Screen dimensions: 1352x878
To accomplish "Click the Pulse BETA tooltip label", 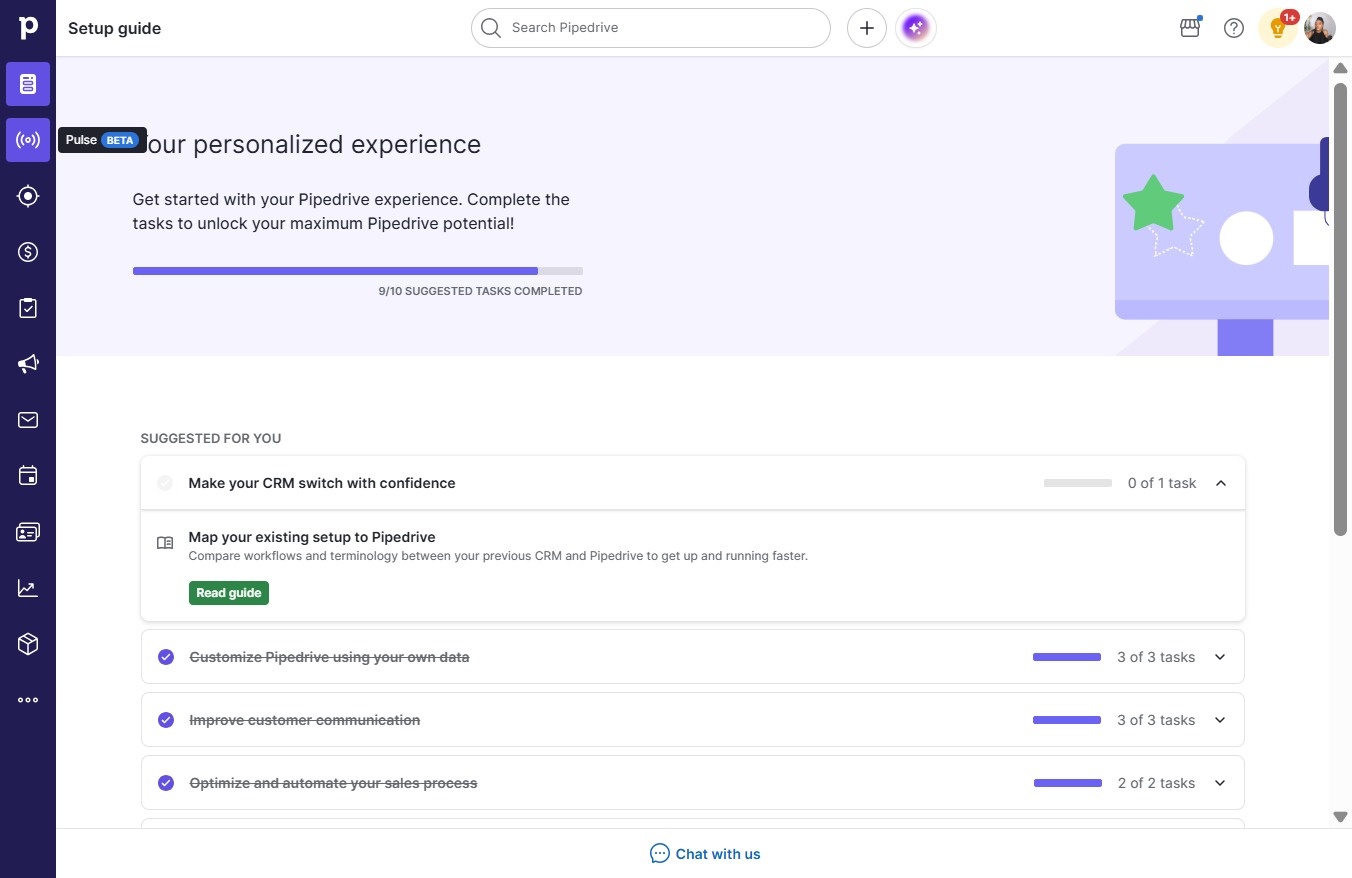I will pos(102,140).
